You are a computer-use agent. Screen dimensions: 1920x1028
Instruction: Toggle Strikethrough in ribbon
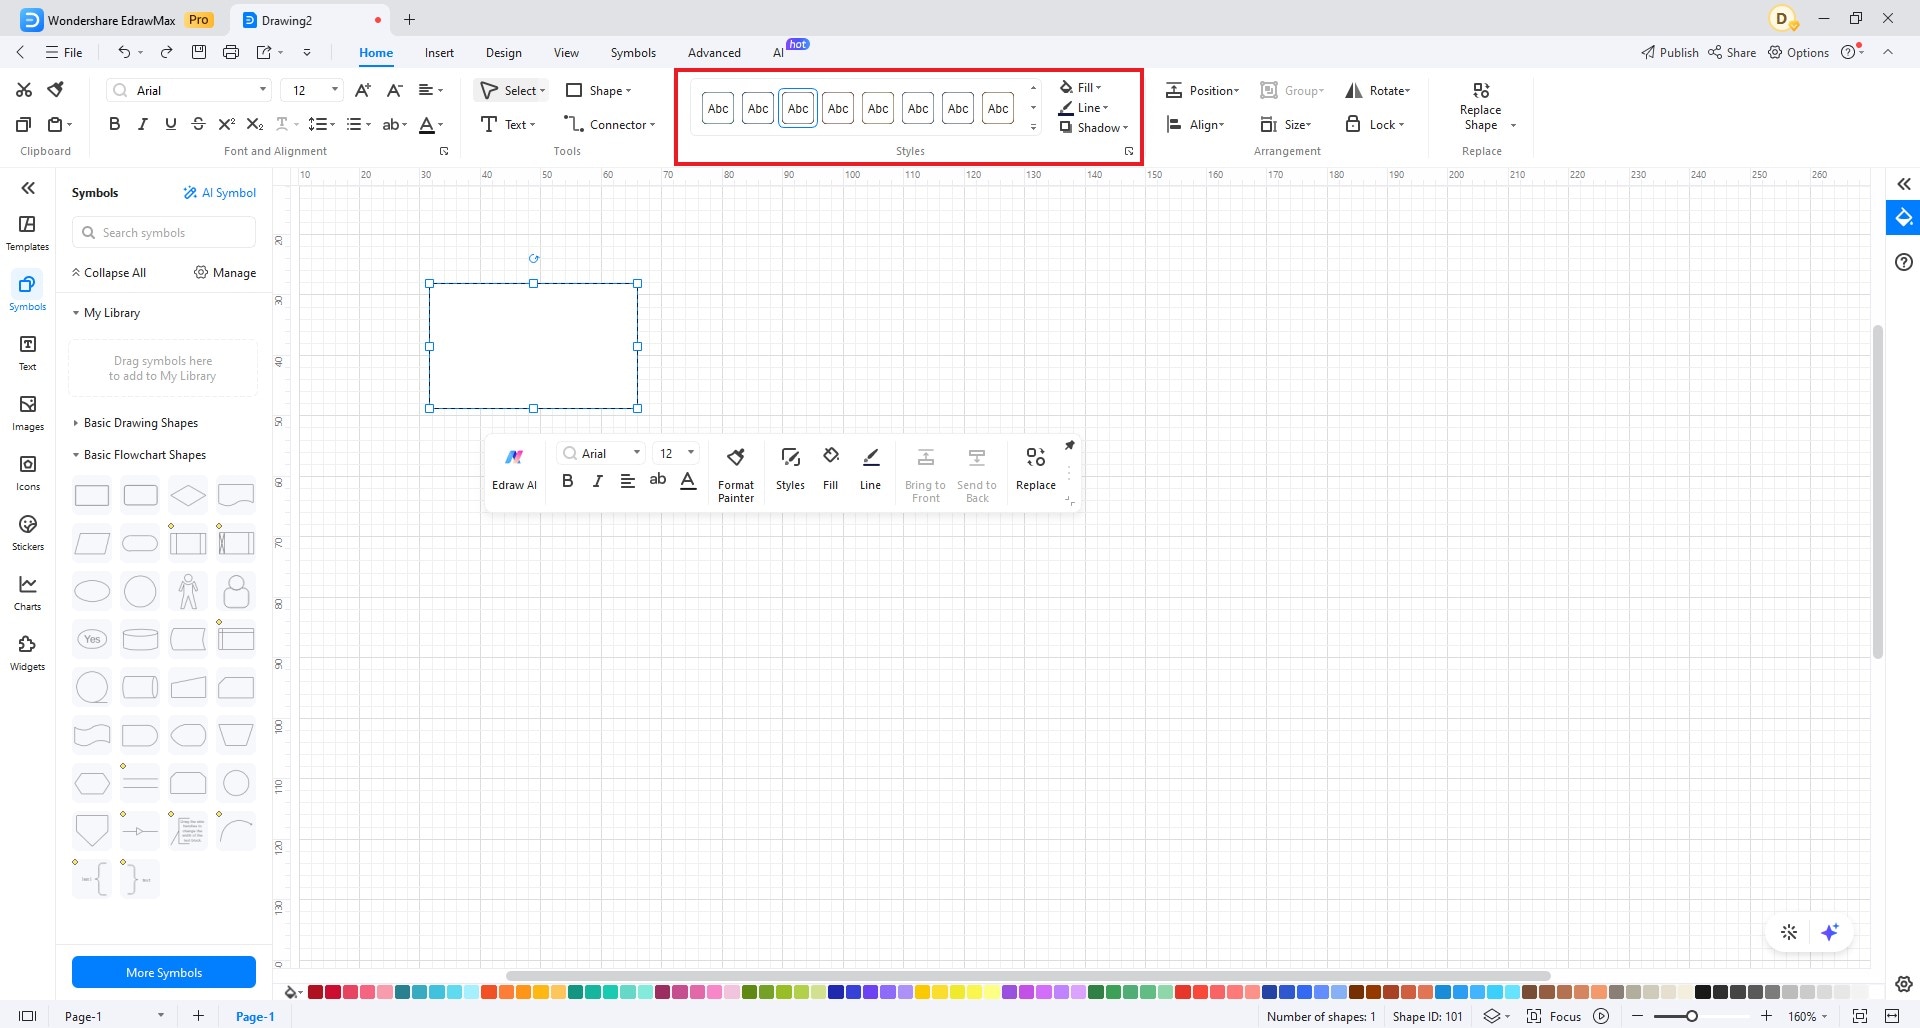(x=198, y=124)
